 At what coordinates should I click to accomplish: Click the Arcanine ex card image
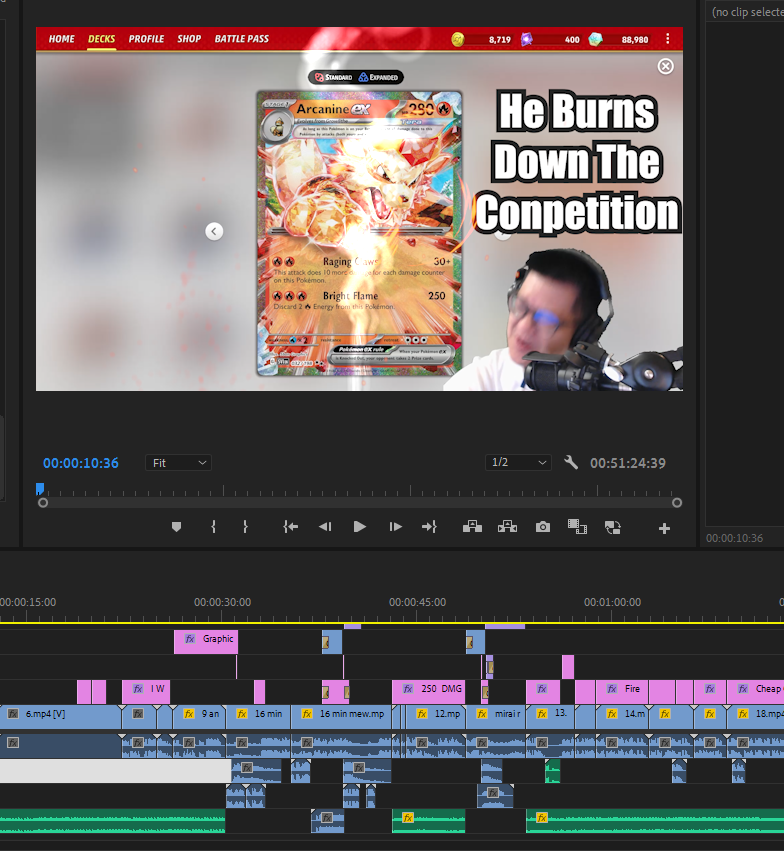(x=359, y=233)
